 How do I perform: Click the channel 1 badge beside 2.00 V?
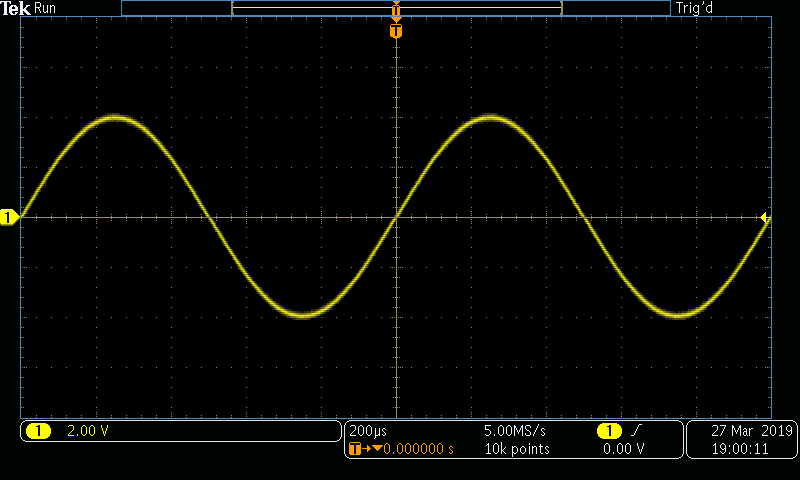[38, 431]
